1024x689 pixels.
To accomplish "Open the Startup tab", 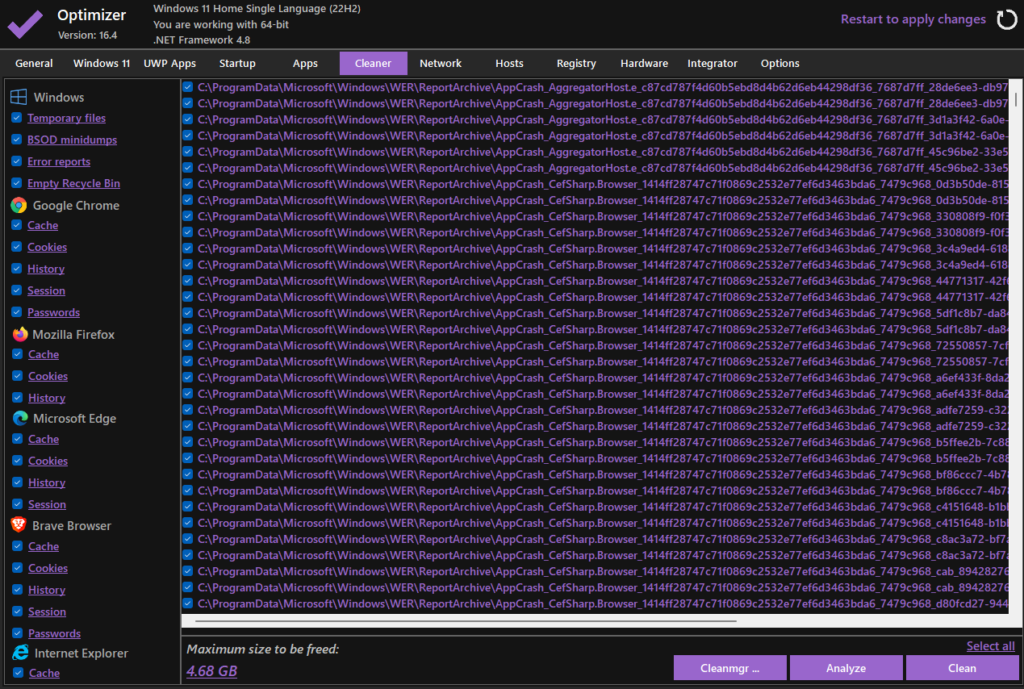I will tap(237, 64).
